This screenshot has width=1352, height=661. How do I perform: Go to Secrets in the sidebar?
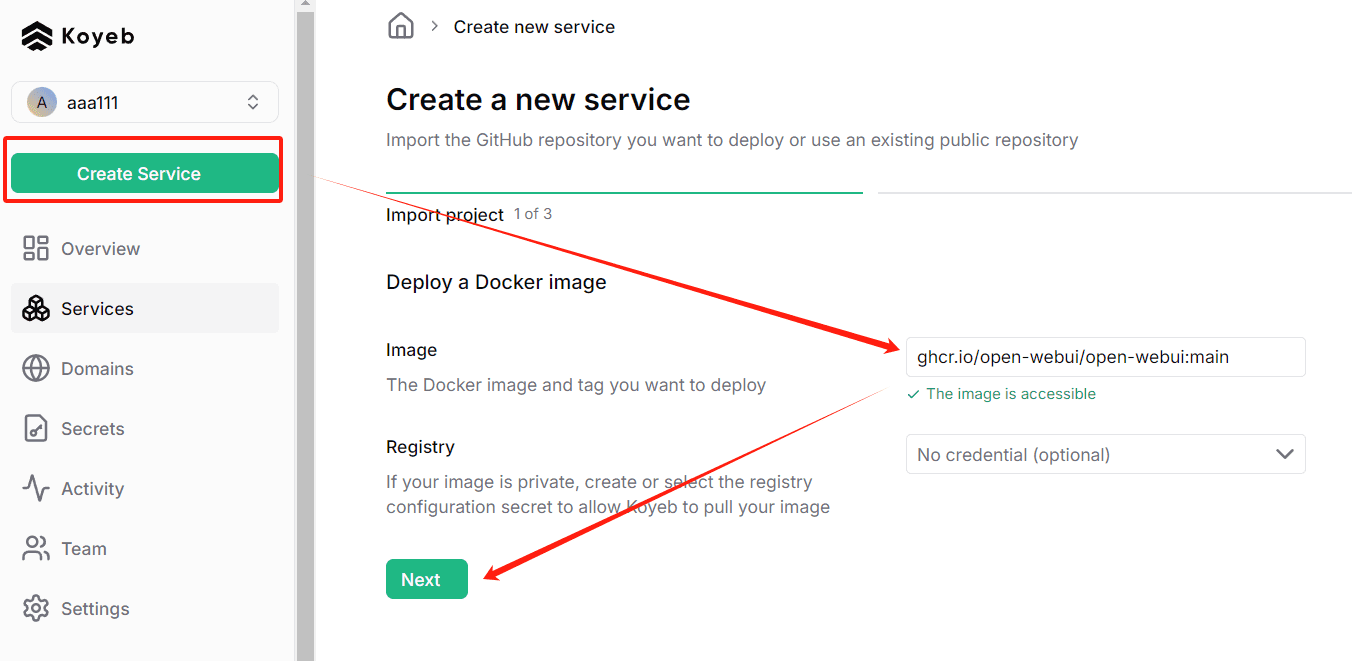(x=145, y=428)
